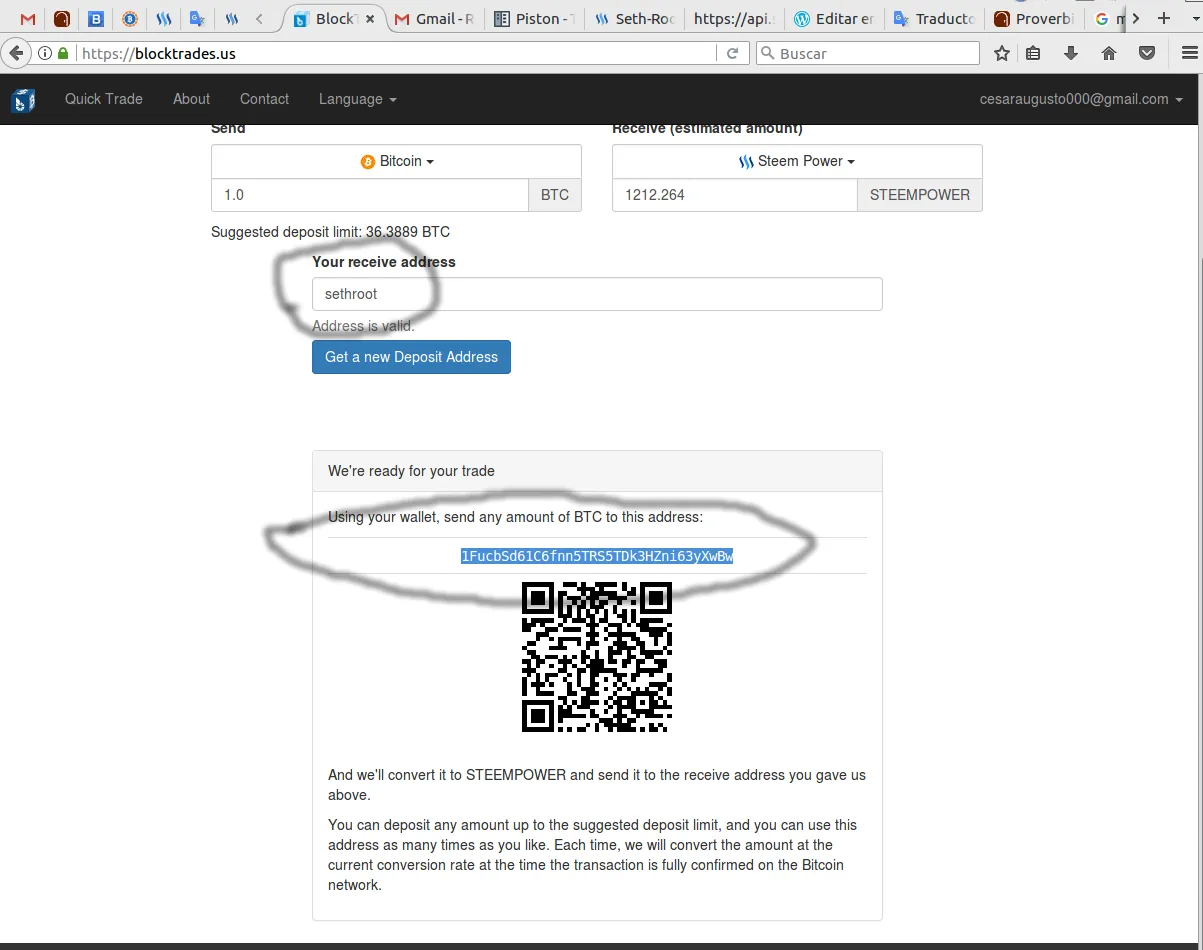Click the send amount field showing 1.0
Viewport: 1203px width, 950px height.
point(370,195)
